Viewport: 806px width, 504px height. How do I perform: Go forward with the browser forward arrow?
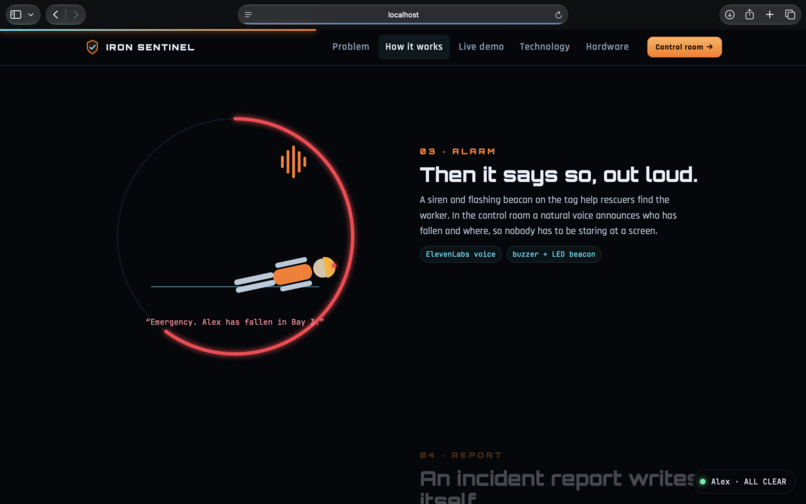(76, 14)
